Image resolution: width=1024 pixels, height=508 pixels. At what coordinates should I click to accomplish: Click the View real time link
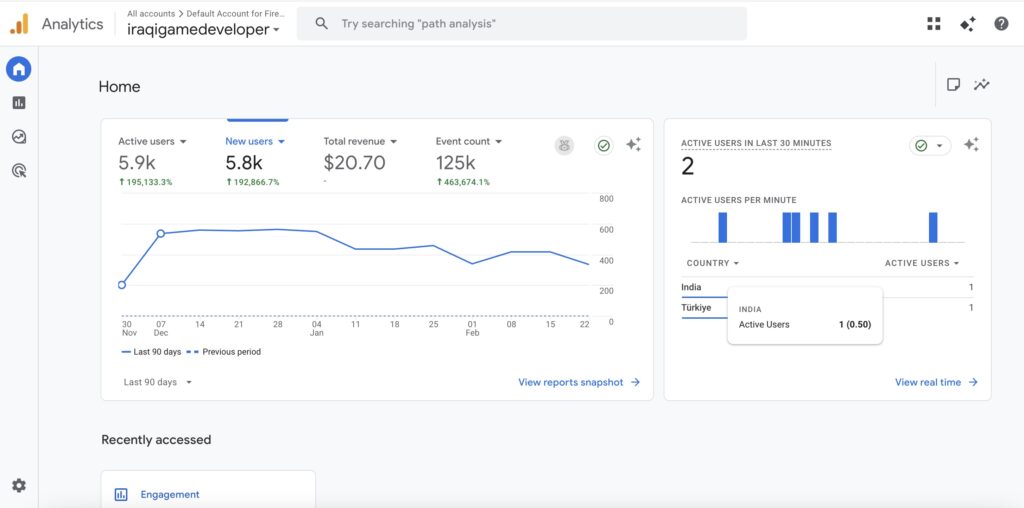pyautogui.click(x=935, y=382)
